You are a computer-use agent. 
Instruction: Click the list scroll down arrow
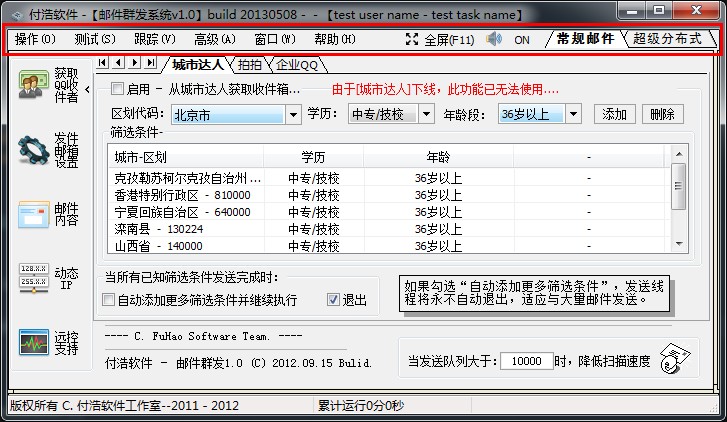pos(679,244)
